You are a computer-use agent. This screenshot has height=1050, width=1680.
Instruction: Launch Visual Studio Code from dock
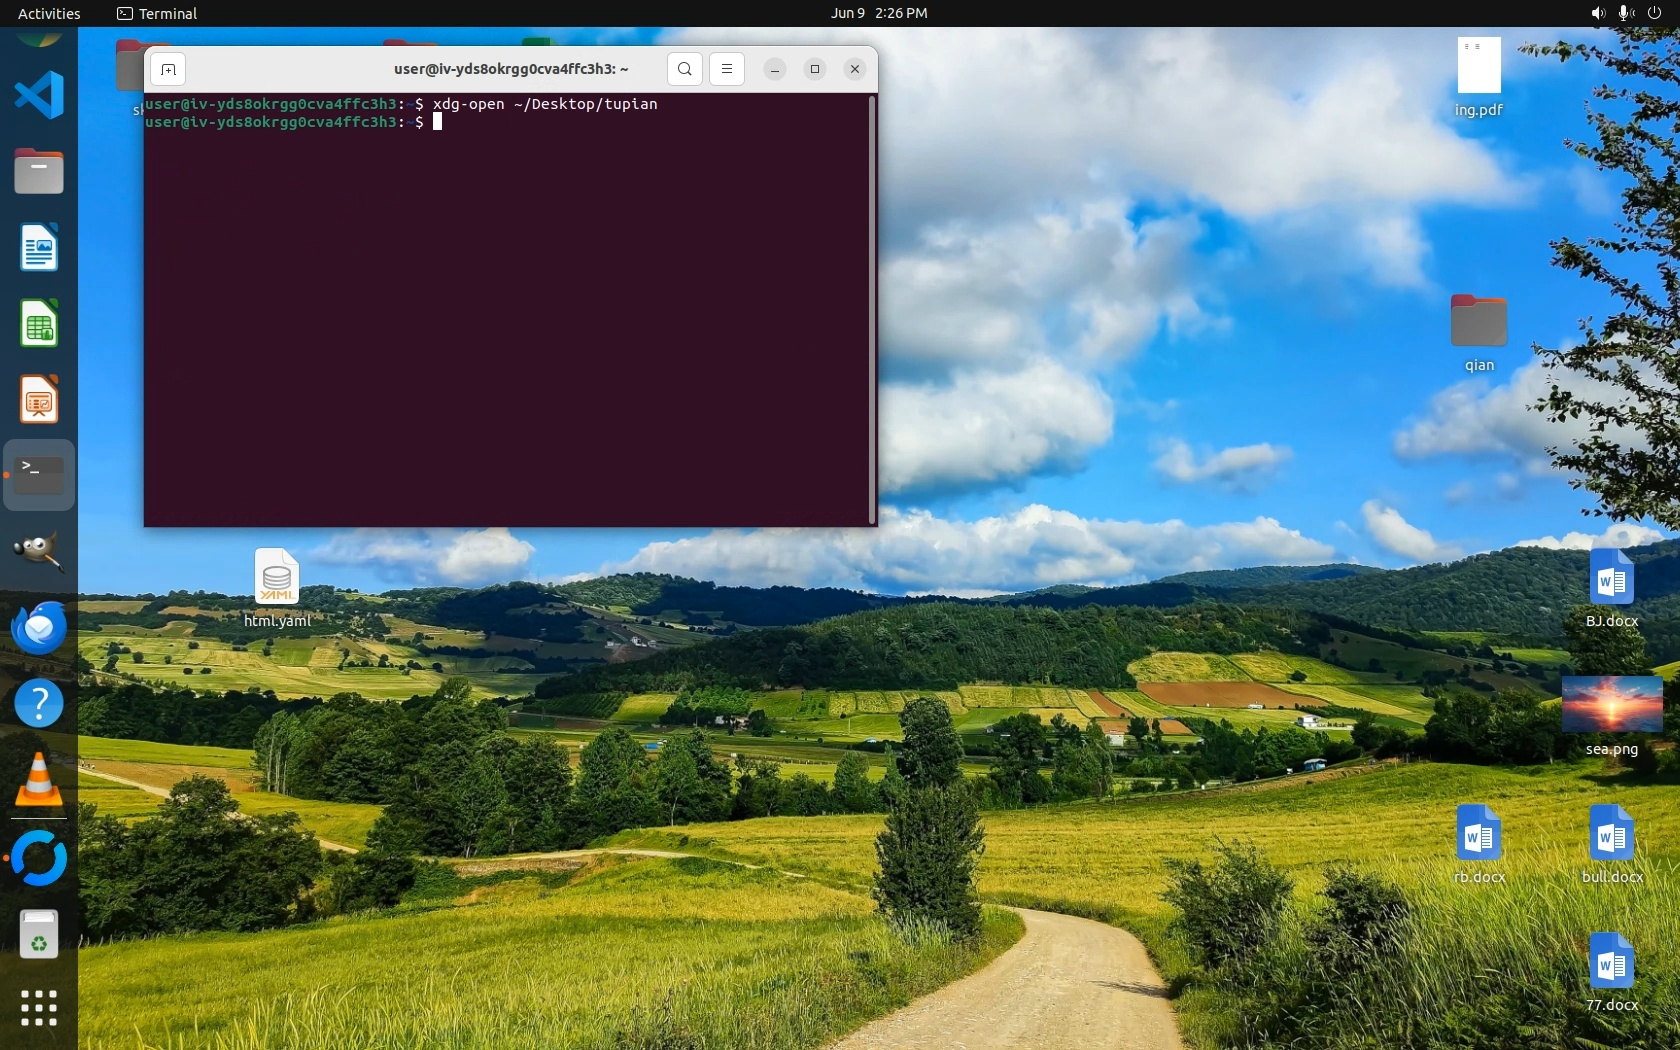click(39, 96)
